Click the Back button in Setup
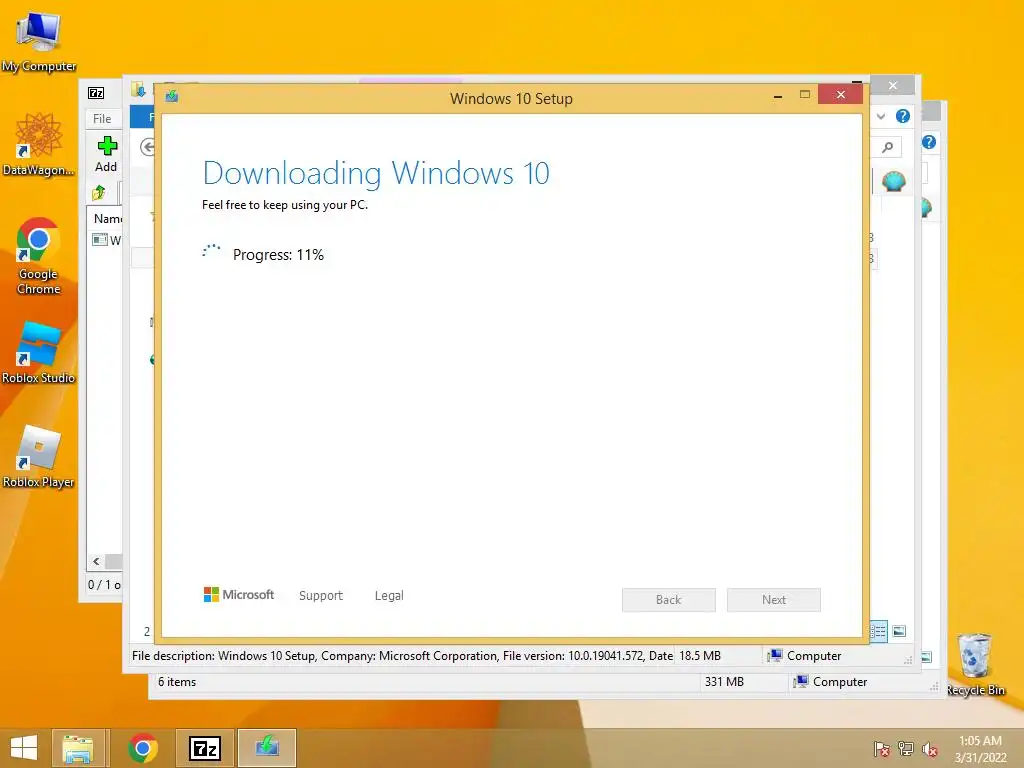Viewport: 1024px width, 768px height. [669, 600]
